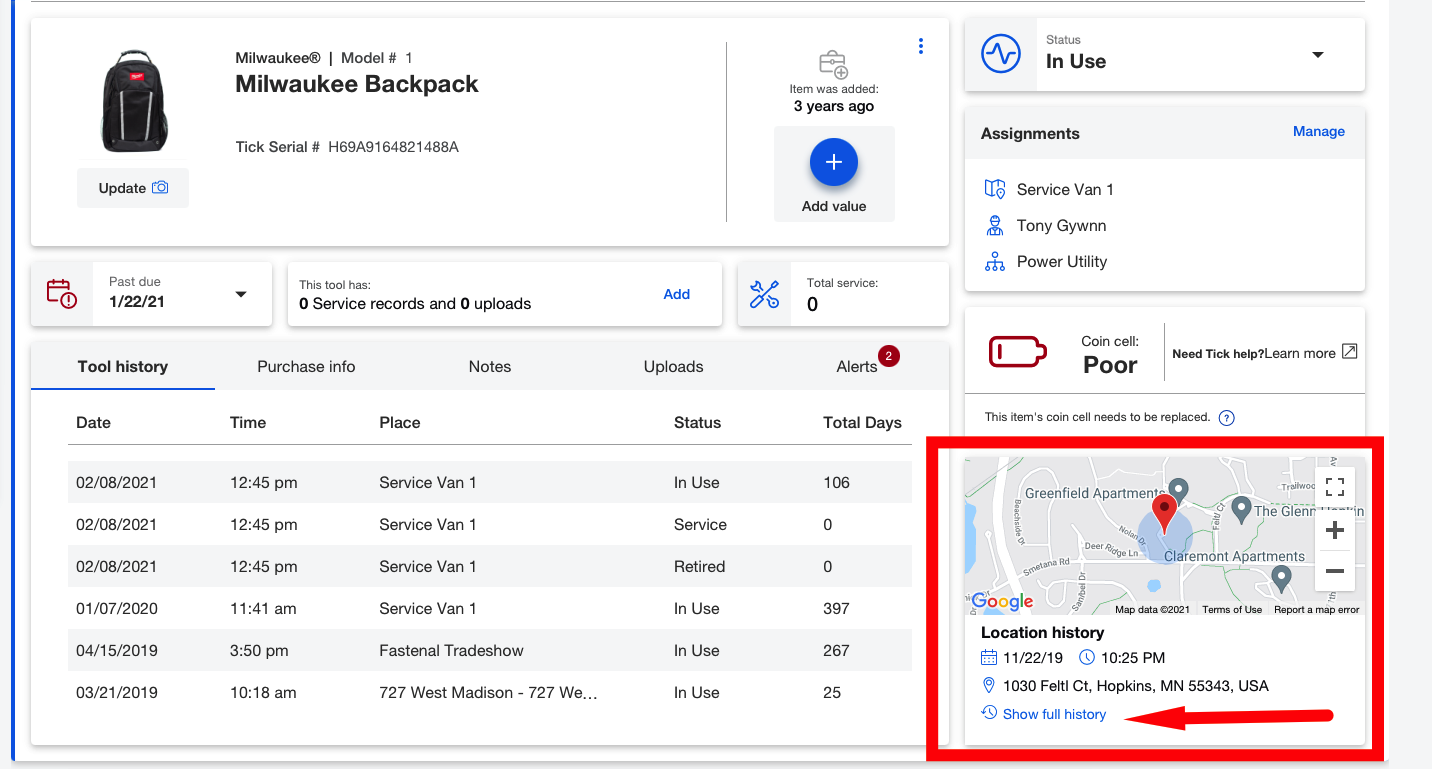Select Service Van 1 assignment

pyautogui.click(x=1065, y=189)
